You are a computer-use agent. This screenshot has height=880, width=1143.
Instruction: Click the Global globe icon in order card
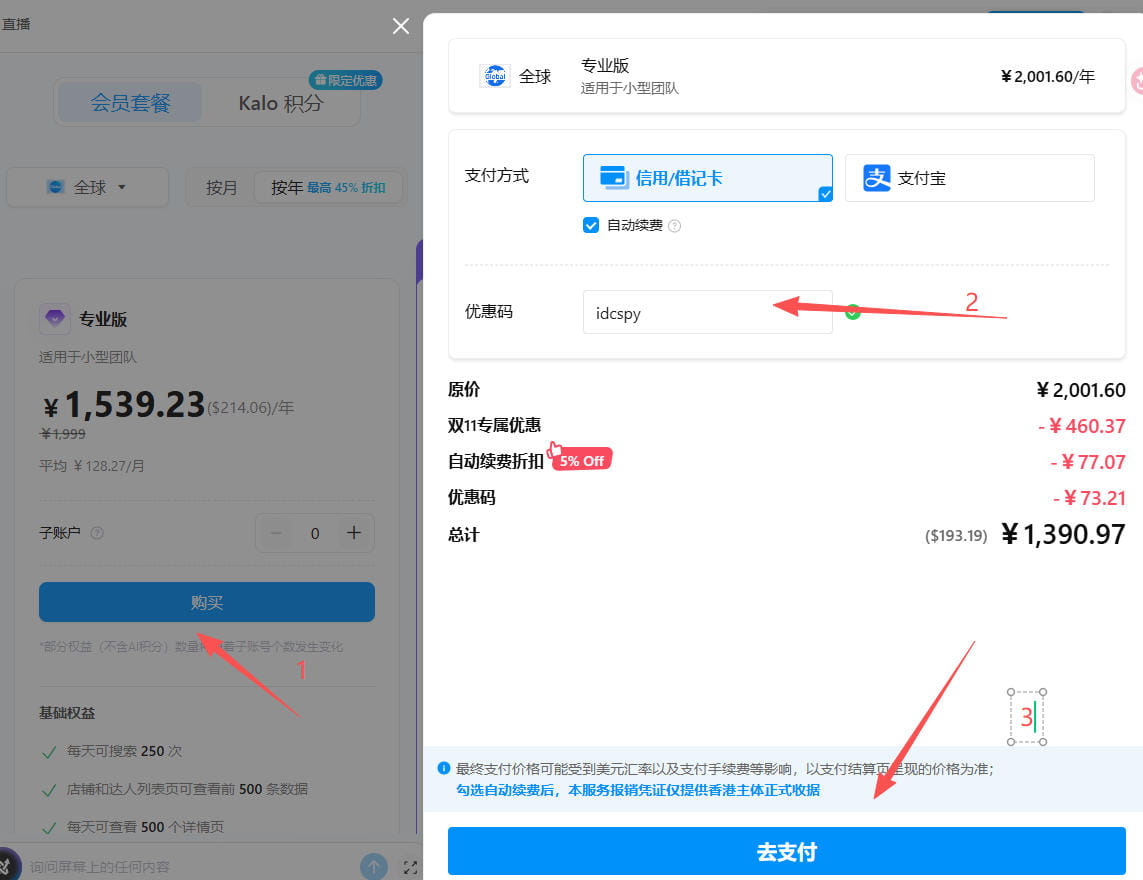(x=495, y=76)
